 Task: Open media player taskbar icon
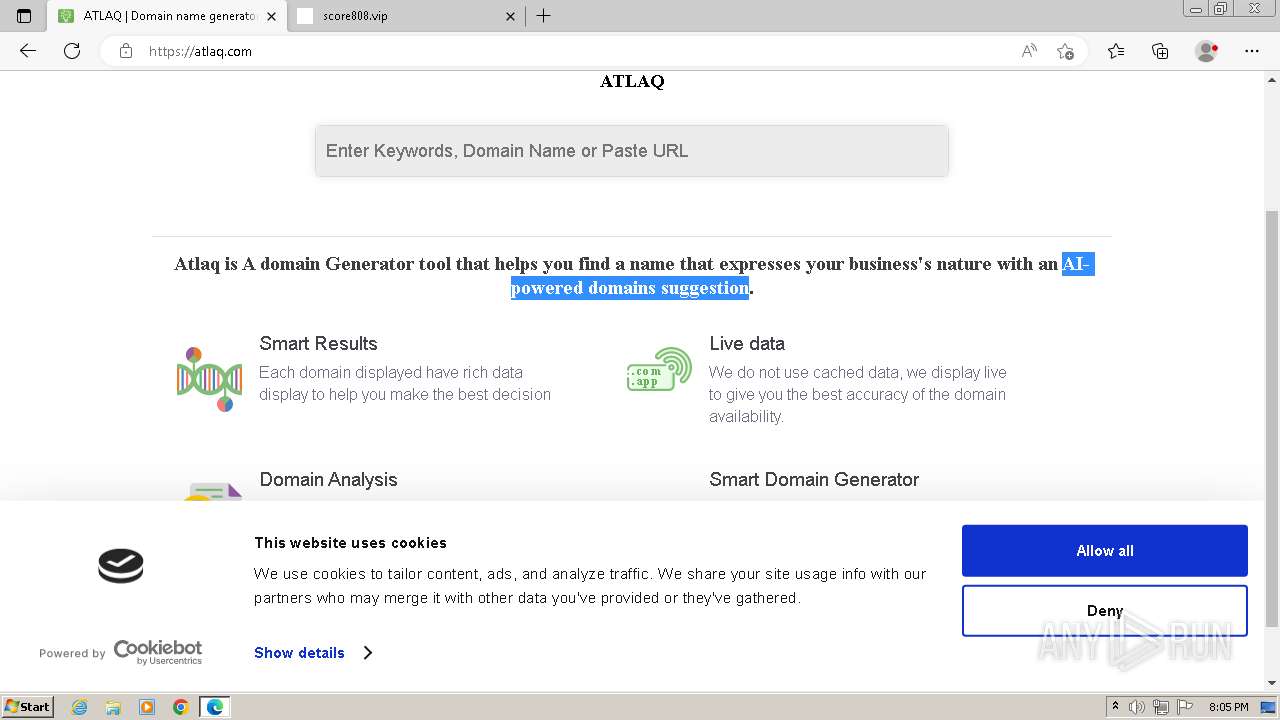click(147, 707)
